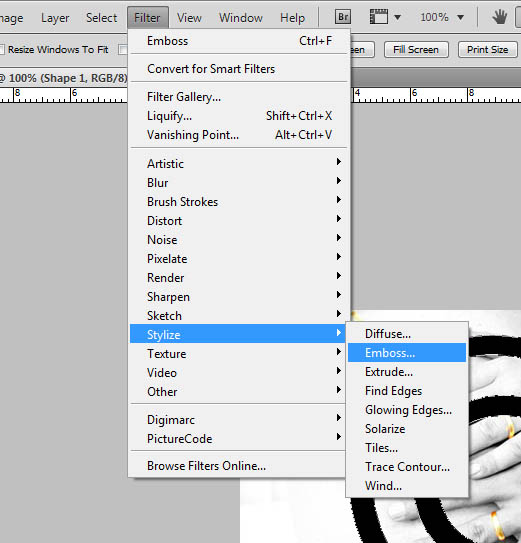Choose Glowing Edges filter
Viewport: 521px width, 543px height.
(x=407, y=410)
